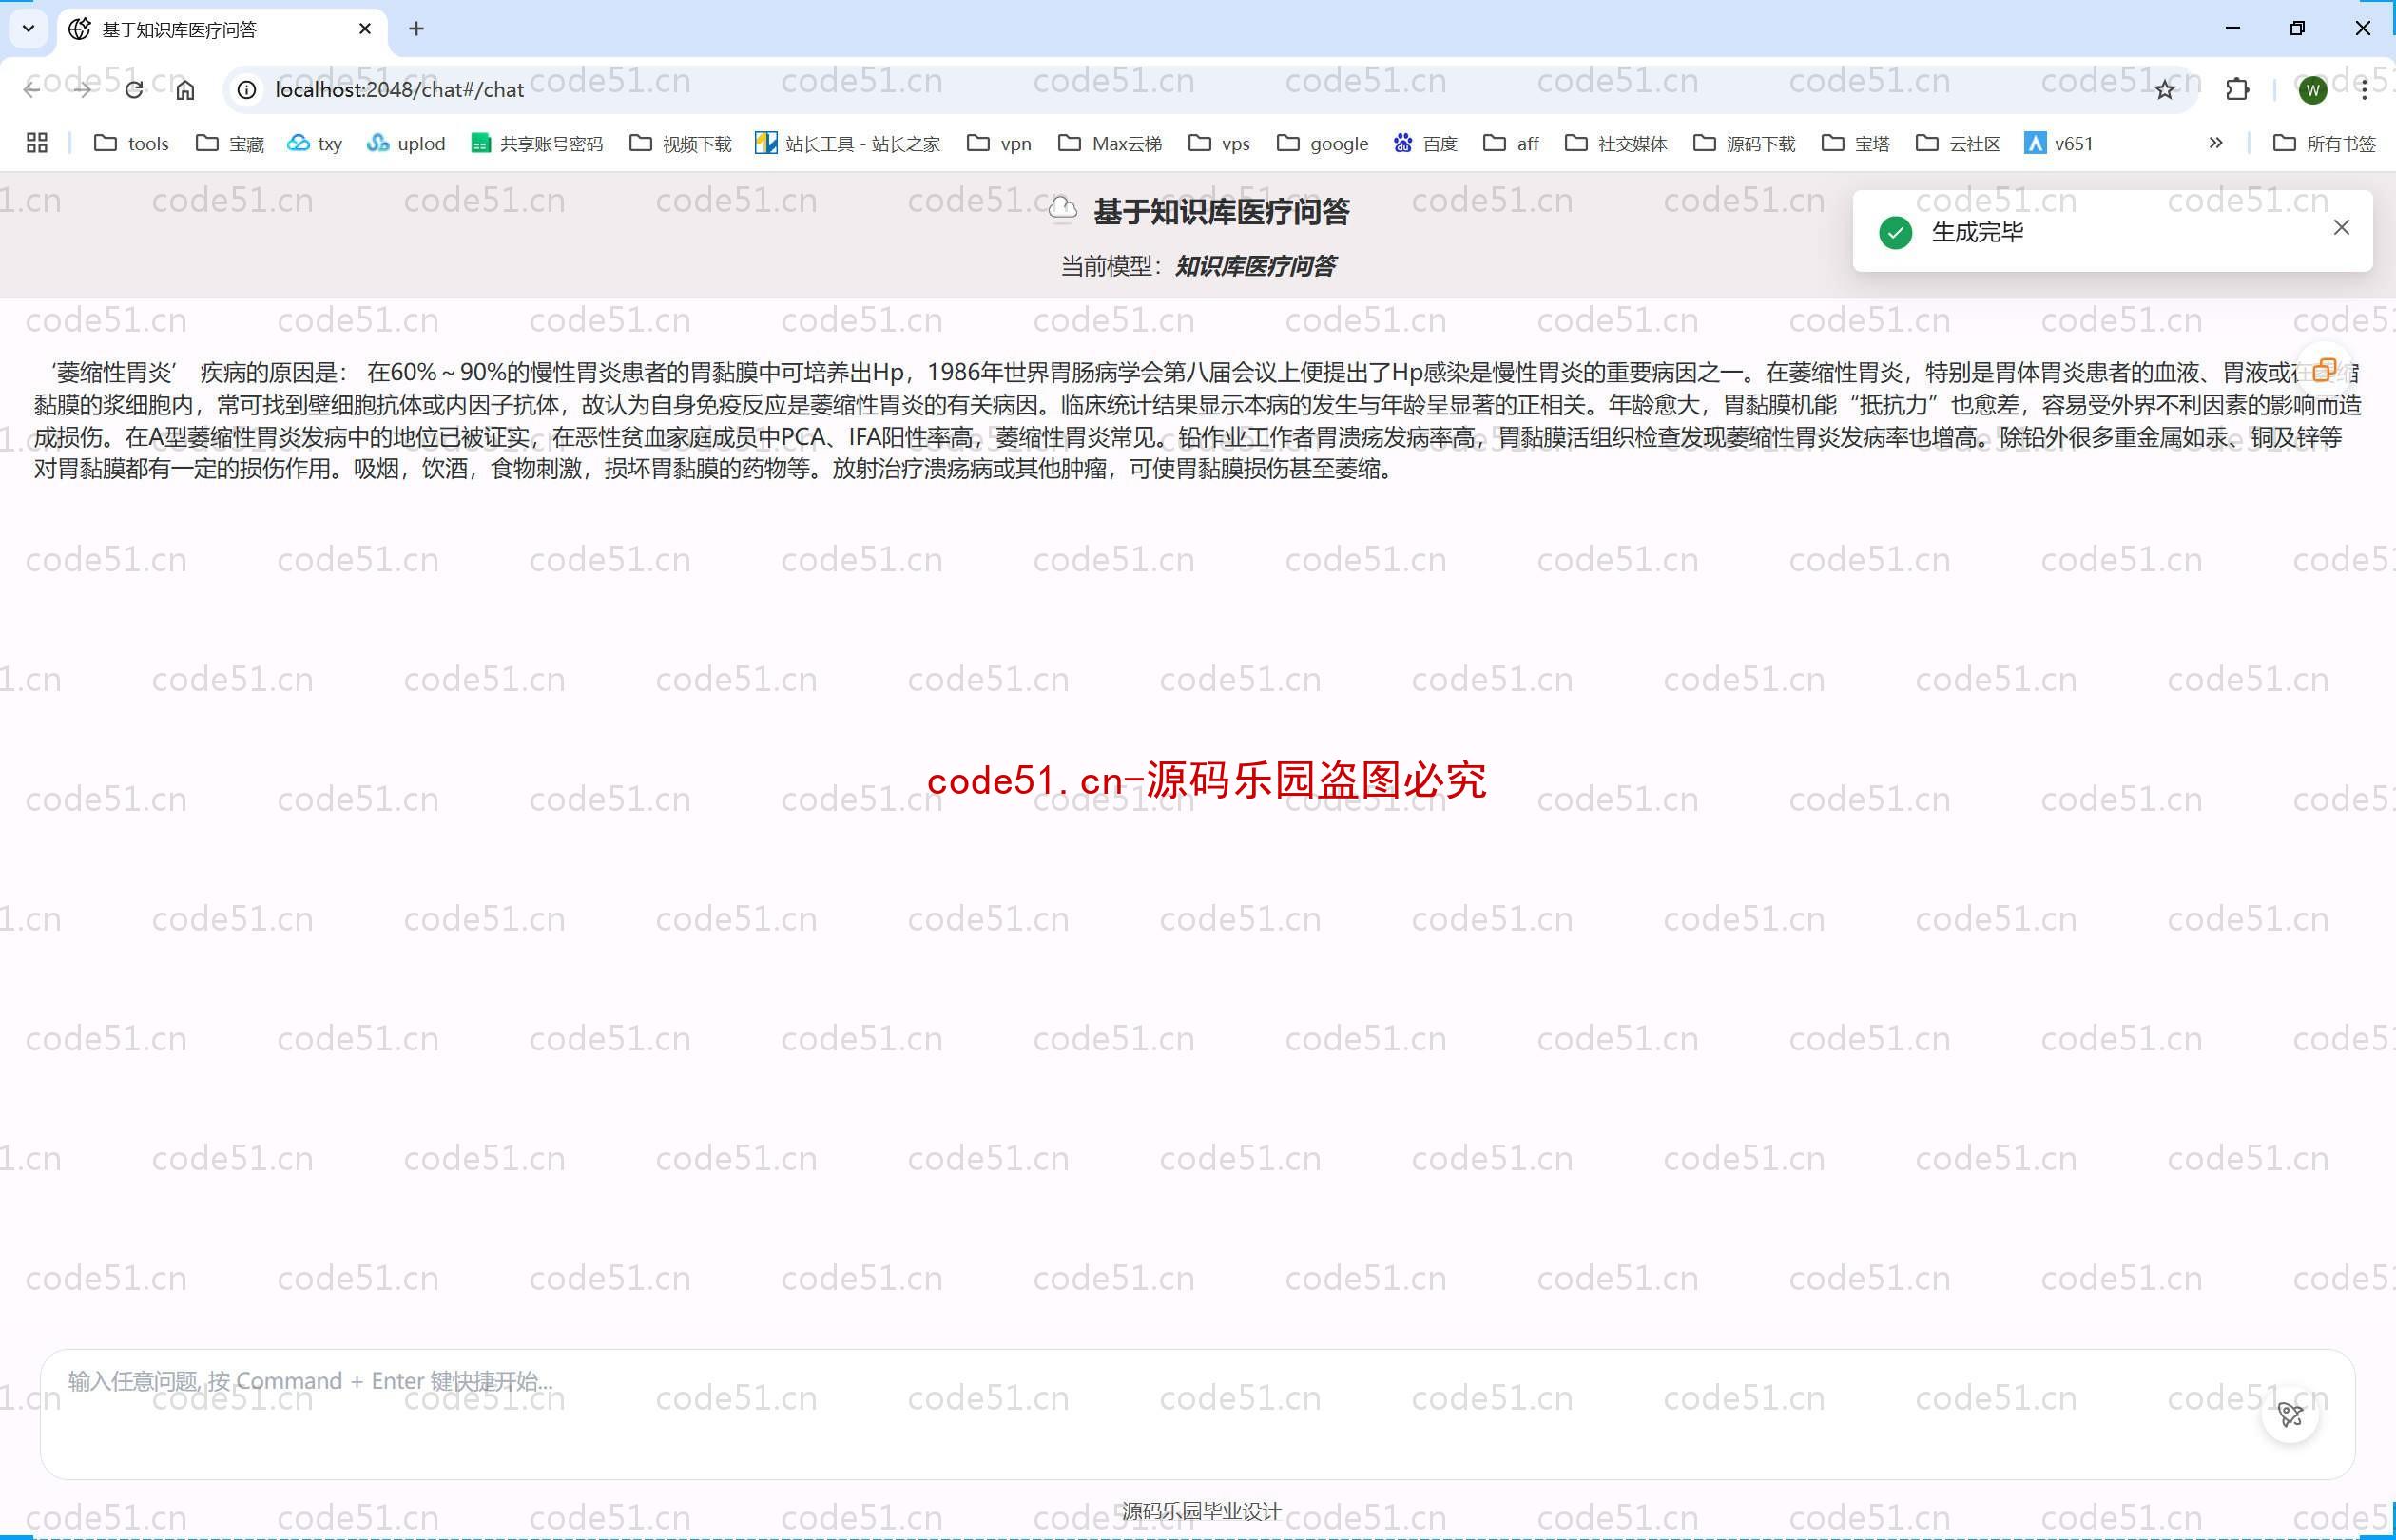Click the 源码乐园毕业设计 footer text
2396x1540 pixels.
tap(1201, 1510)
